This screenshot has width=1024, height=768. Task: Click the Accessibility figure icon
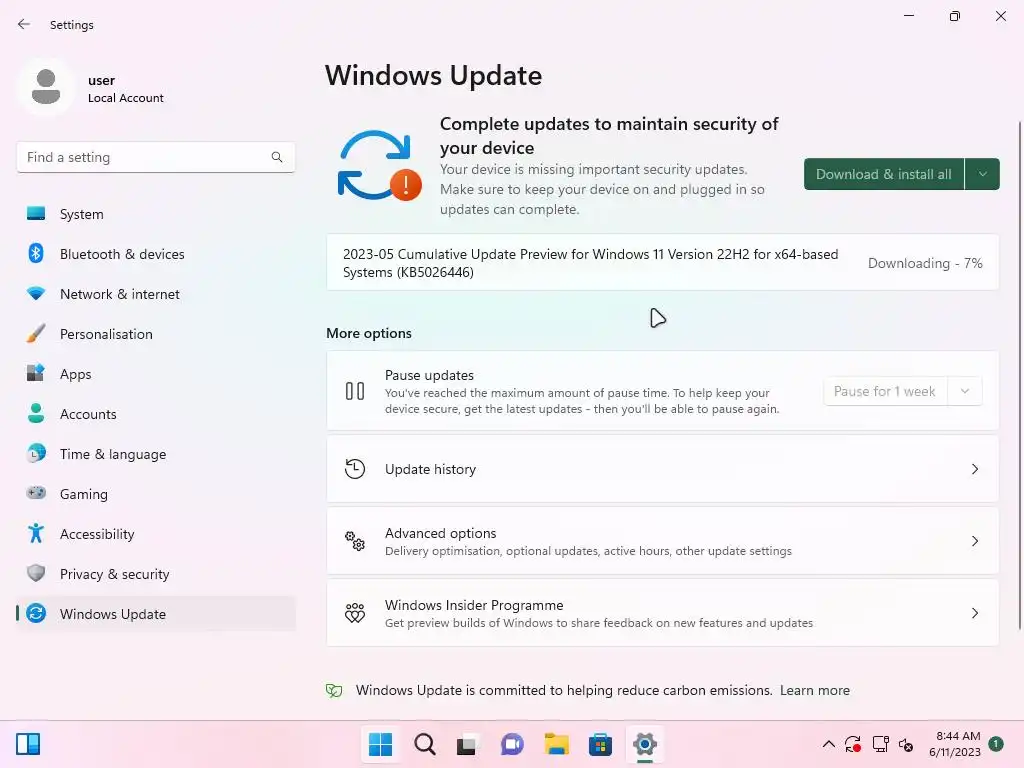coord(36,534)
